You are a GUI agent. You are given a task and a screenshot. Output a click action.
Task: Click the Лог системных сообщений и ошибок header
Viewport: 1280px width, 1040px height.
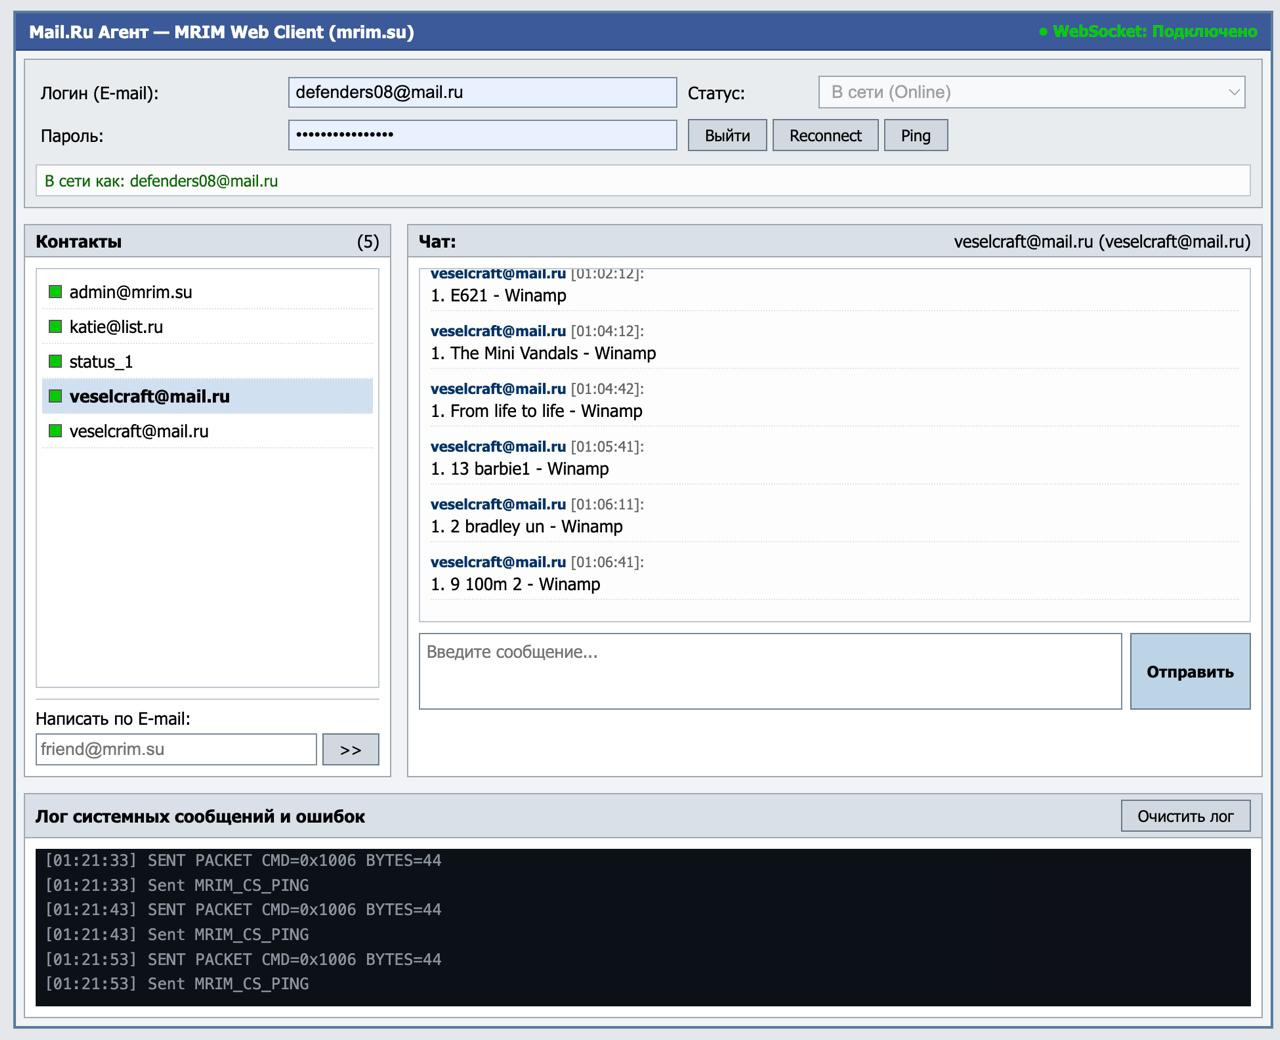(x=200, y=817)
